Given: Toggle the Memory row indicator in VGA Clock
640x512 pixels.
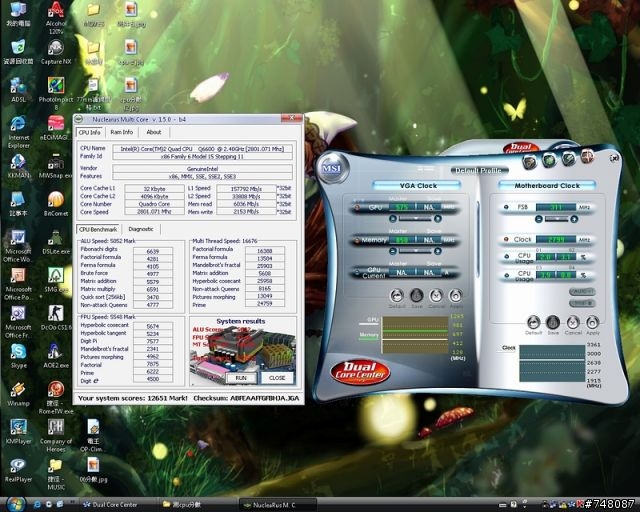Looking at the screenshot, I should [x=357, y=240].
